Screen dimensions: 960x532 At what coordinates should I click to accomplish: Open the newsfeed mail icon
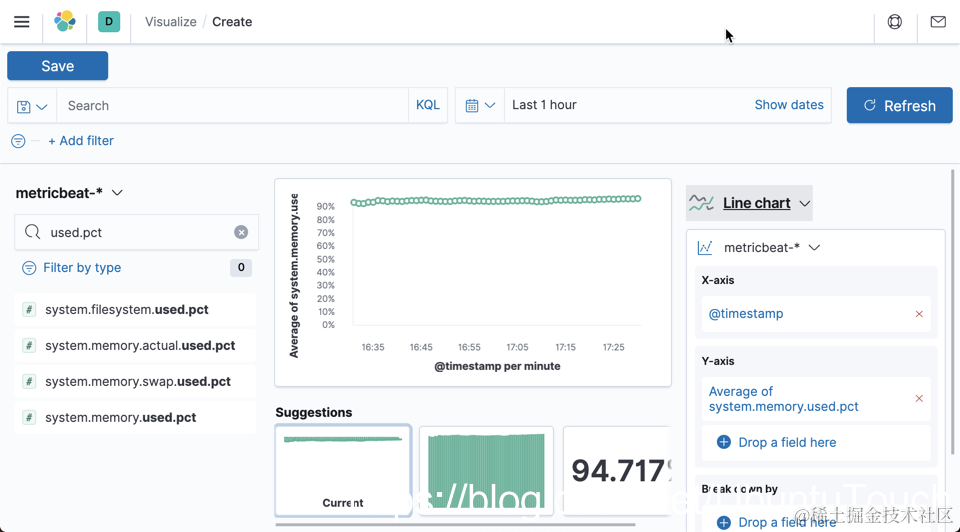coord(938,22)
